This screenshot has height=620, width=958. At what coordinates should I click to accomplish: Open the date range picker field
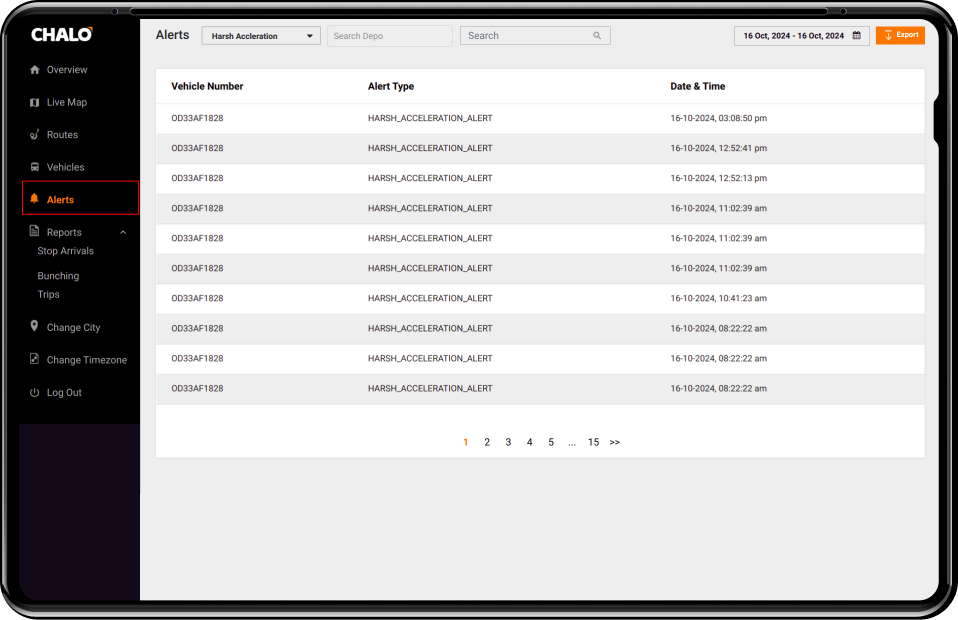[x=793, y=36]
